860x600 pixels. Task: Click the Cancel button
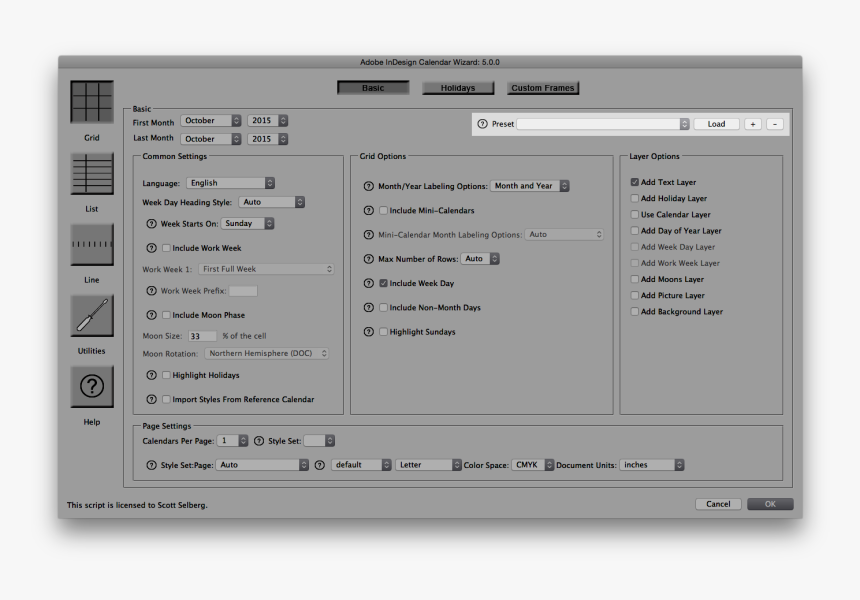coord(718,504)
